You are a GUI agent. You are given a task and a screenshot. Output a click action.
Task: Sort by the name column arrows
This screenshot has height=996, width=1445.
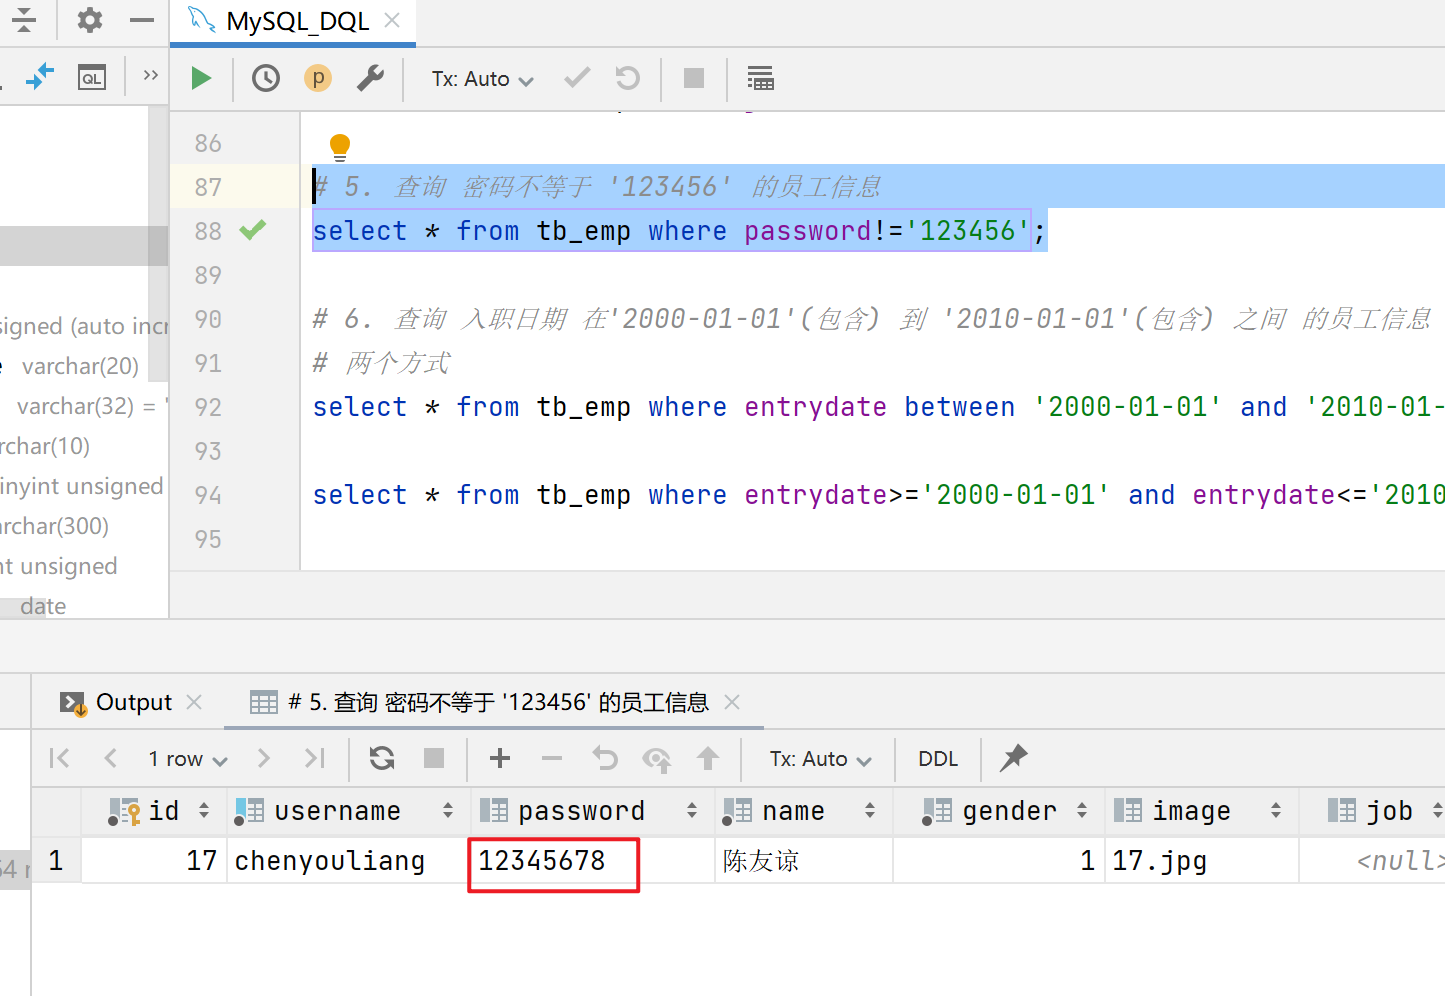point(870,810)
